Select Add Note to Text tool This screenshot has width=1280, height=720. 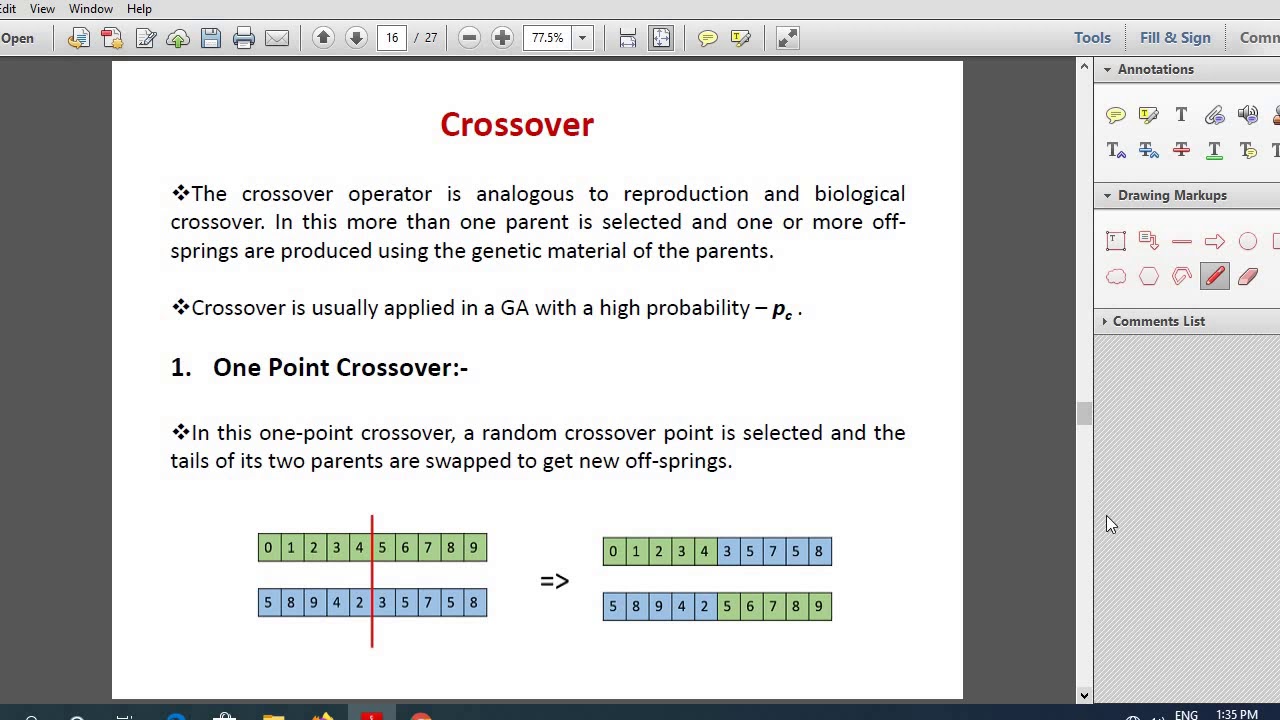(x=1248, y=150)
